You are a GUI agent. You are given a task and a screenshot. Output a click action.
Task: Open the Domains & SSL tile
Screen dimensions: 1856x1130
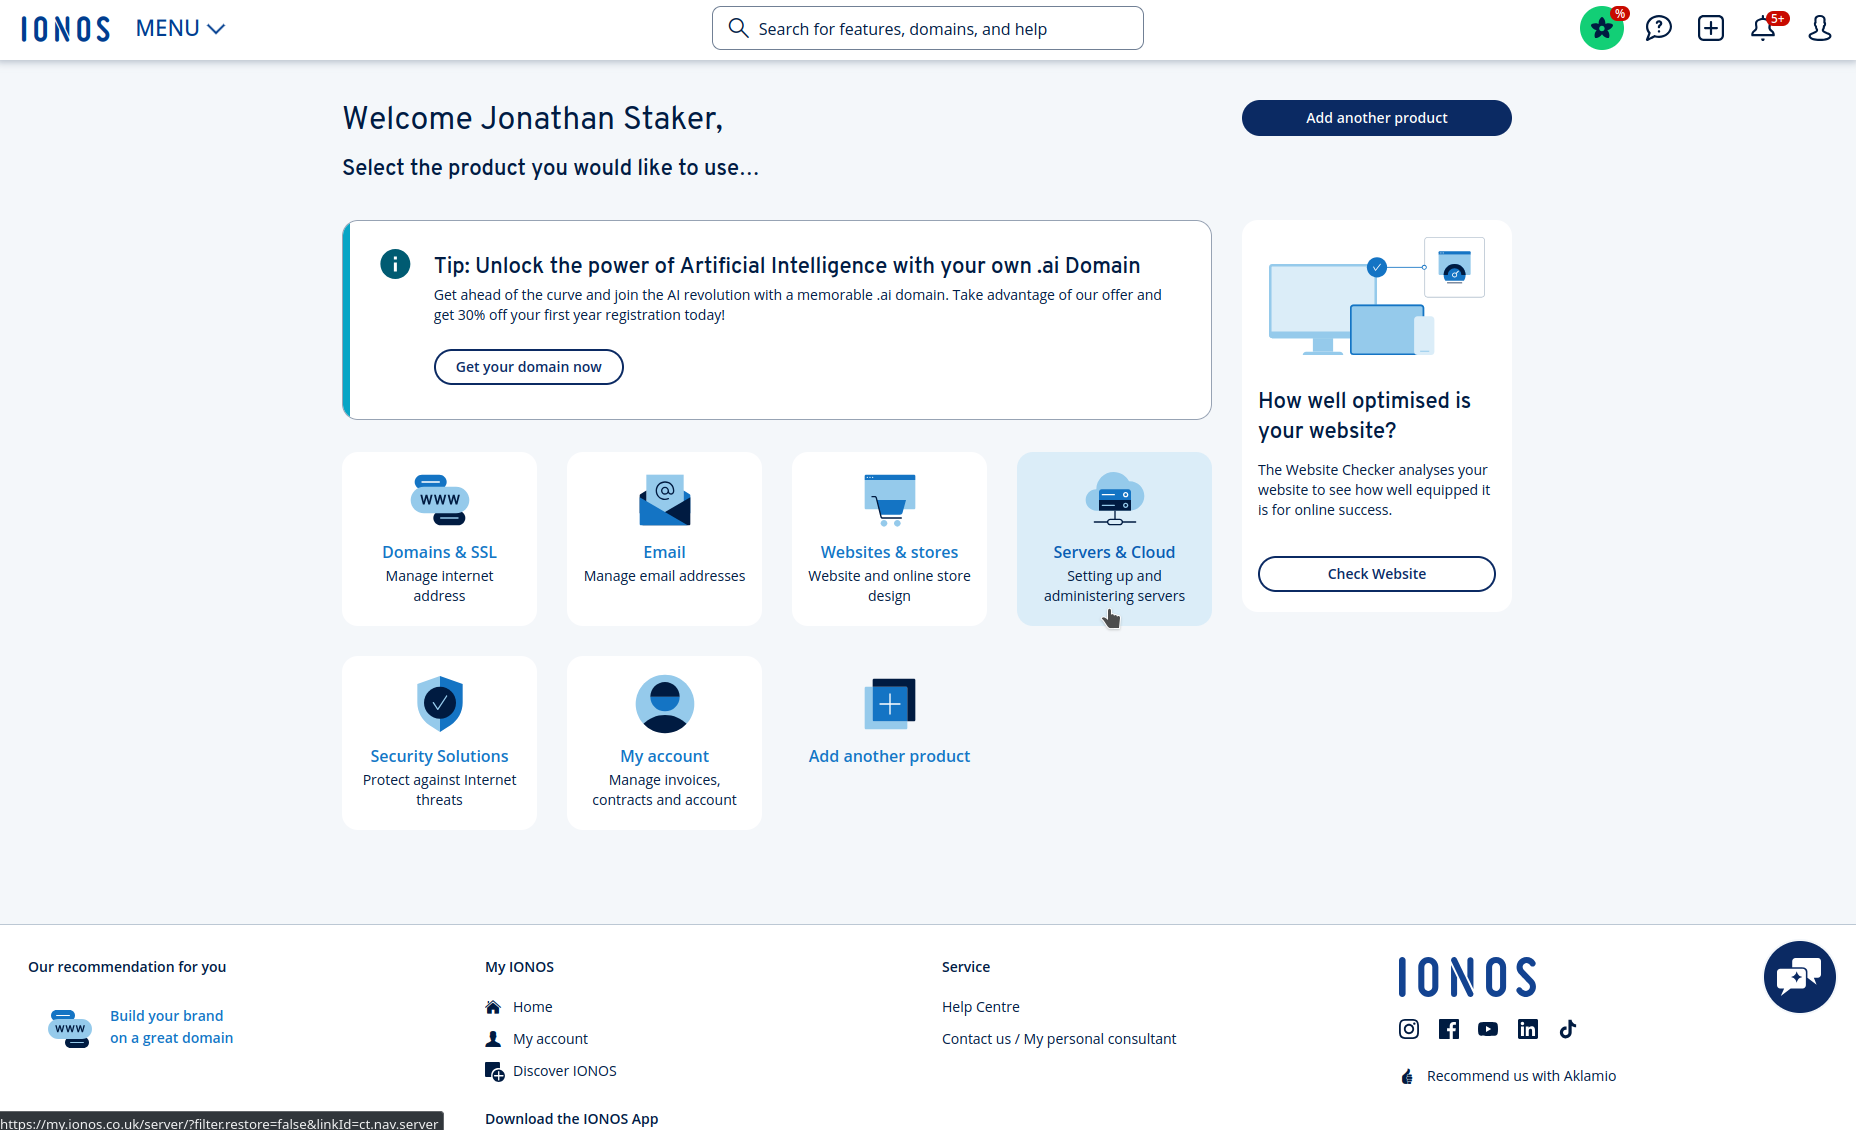[x=439, y=539]
